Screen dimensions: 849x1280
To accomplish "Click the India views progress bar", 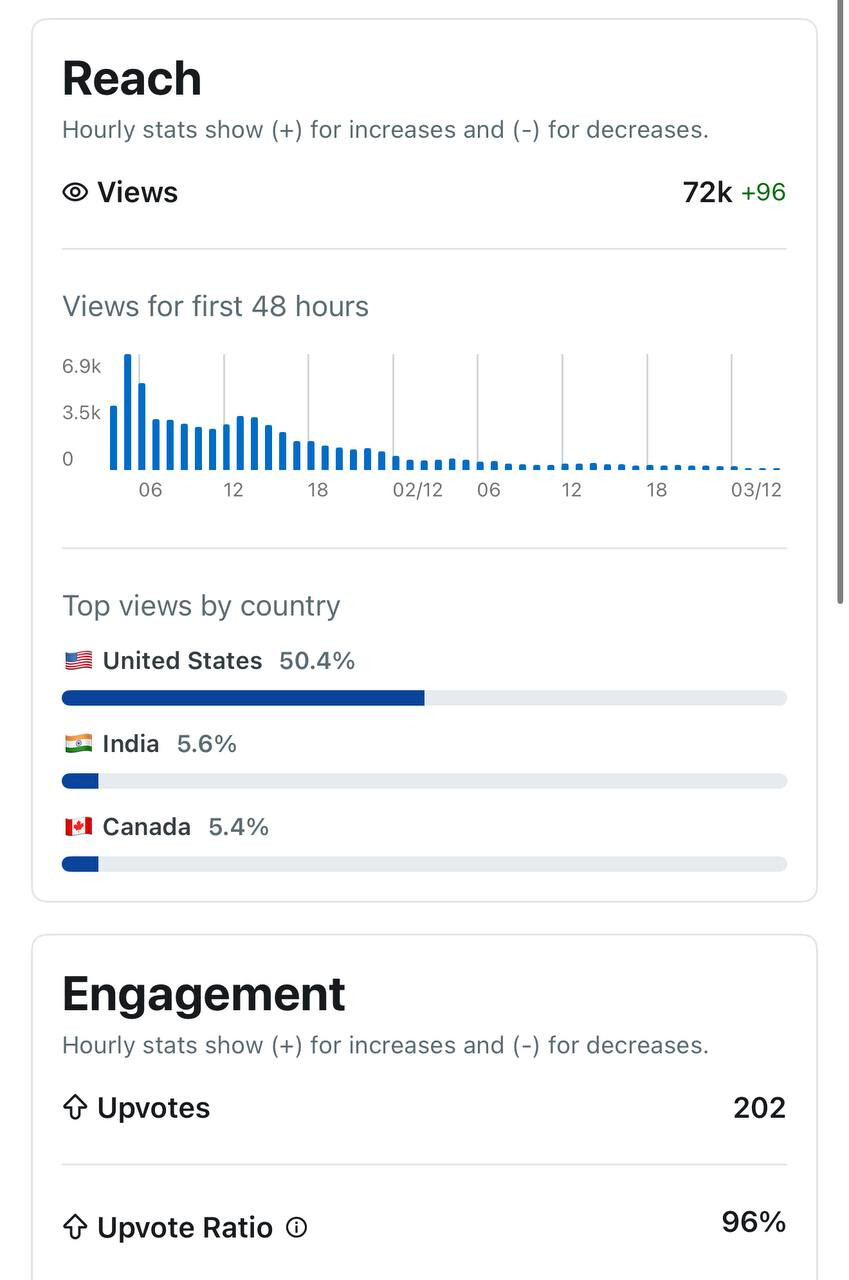I will pyautogui.click(x=424, y=781).
